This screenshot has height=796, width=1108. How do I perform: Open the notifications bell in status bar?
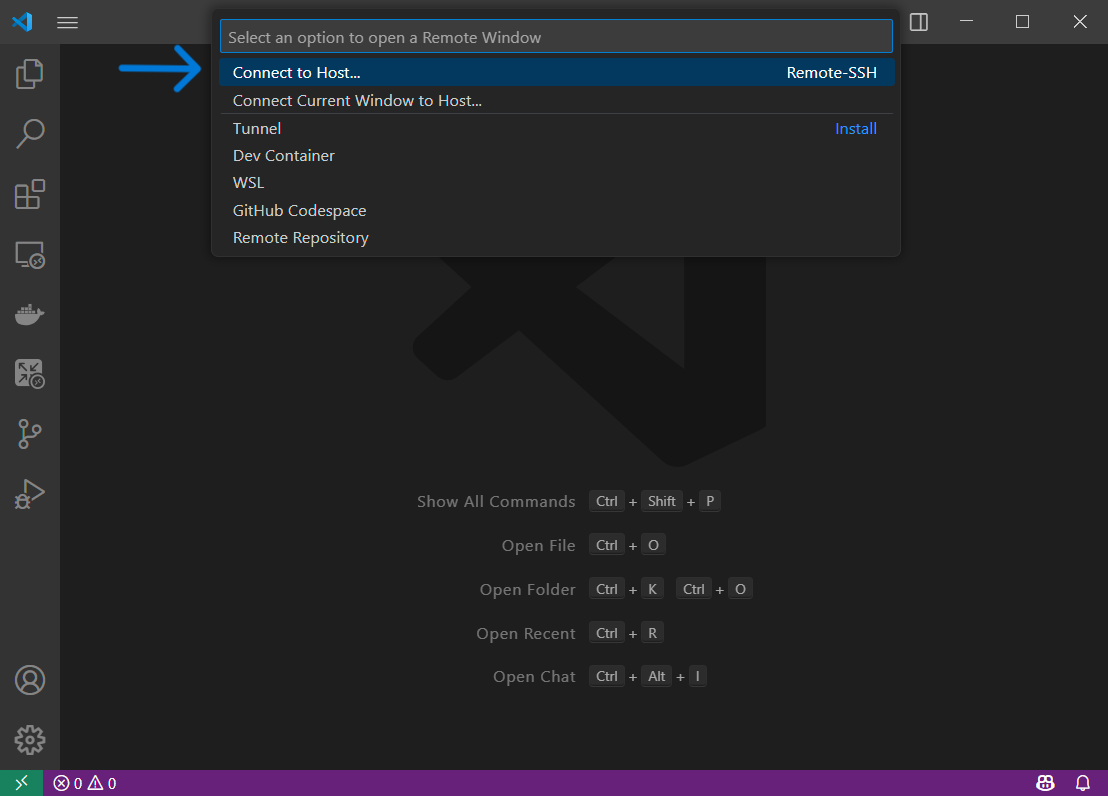(1082, 783)
